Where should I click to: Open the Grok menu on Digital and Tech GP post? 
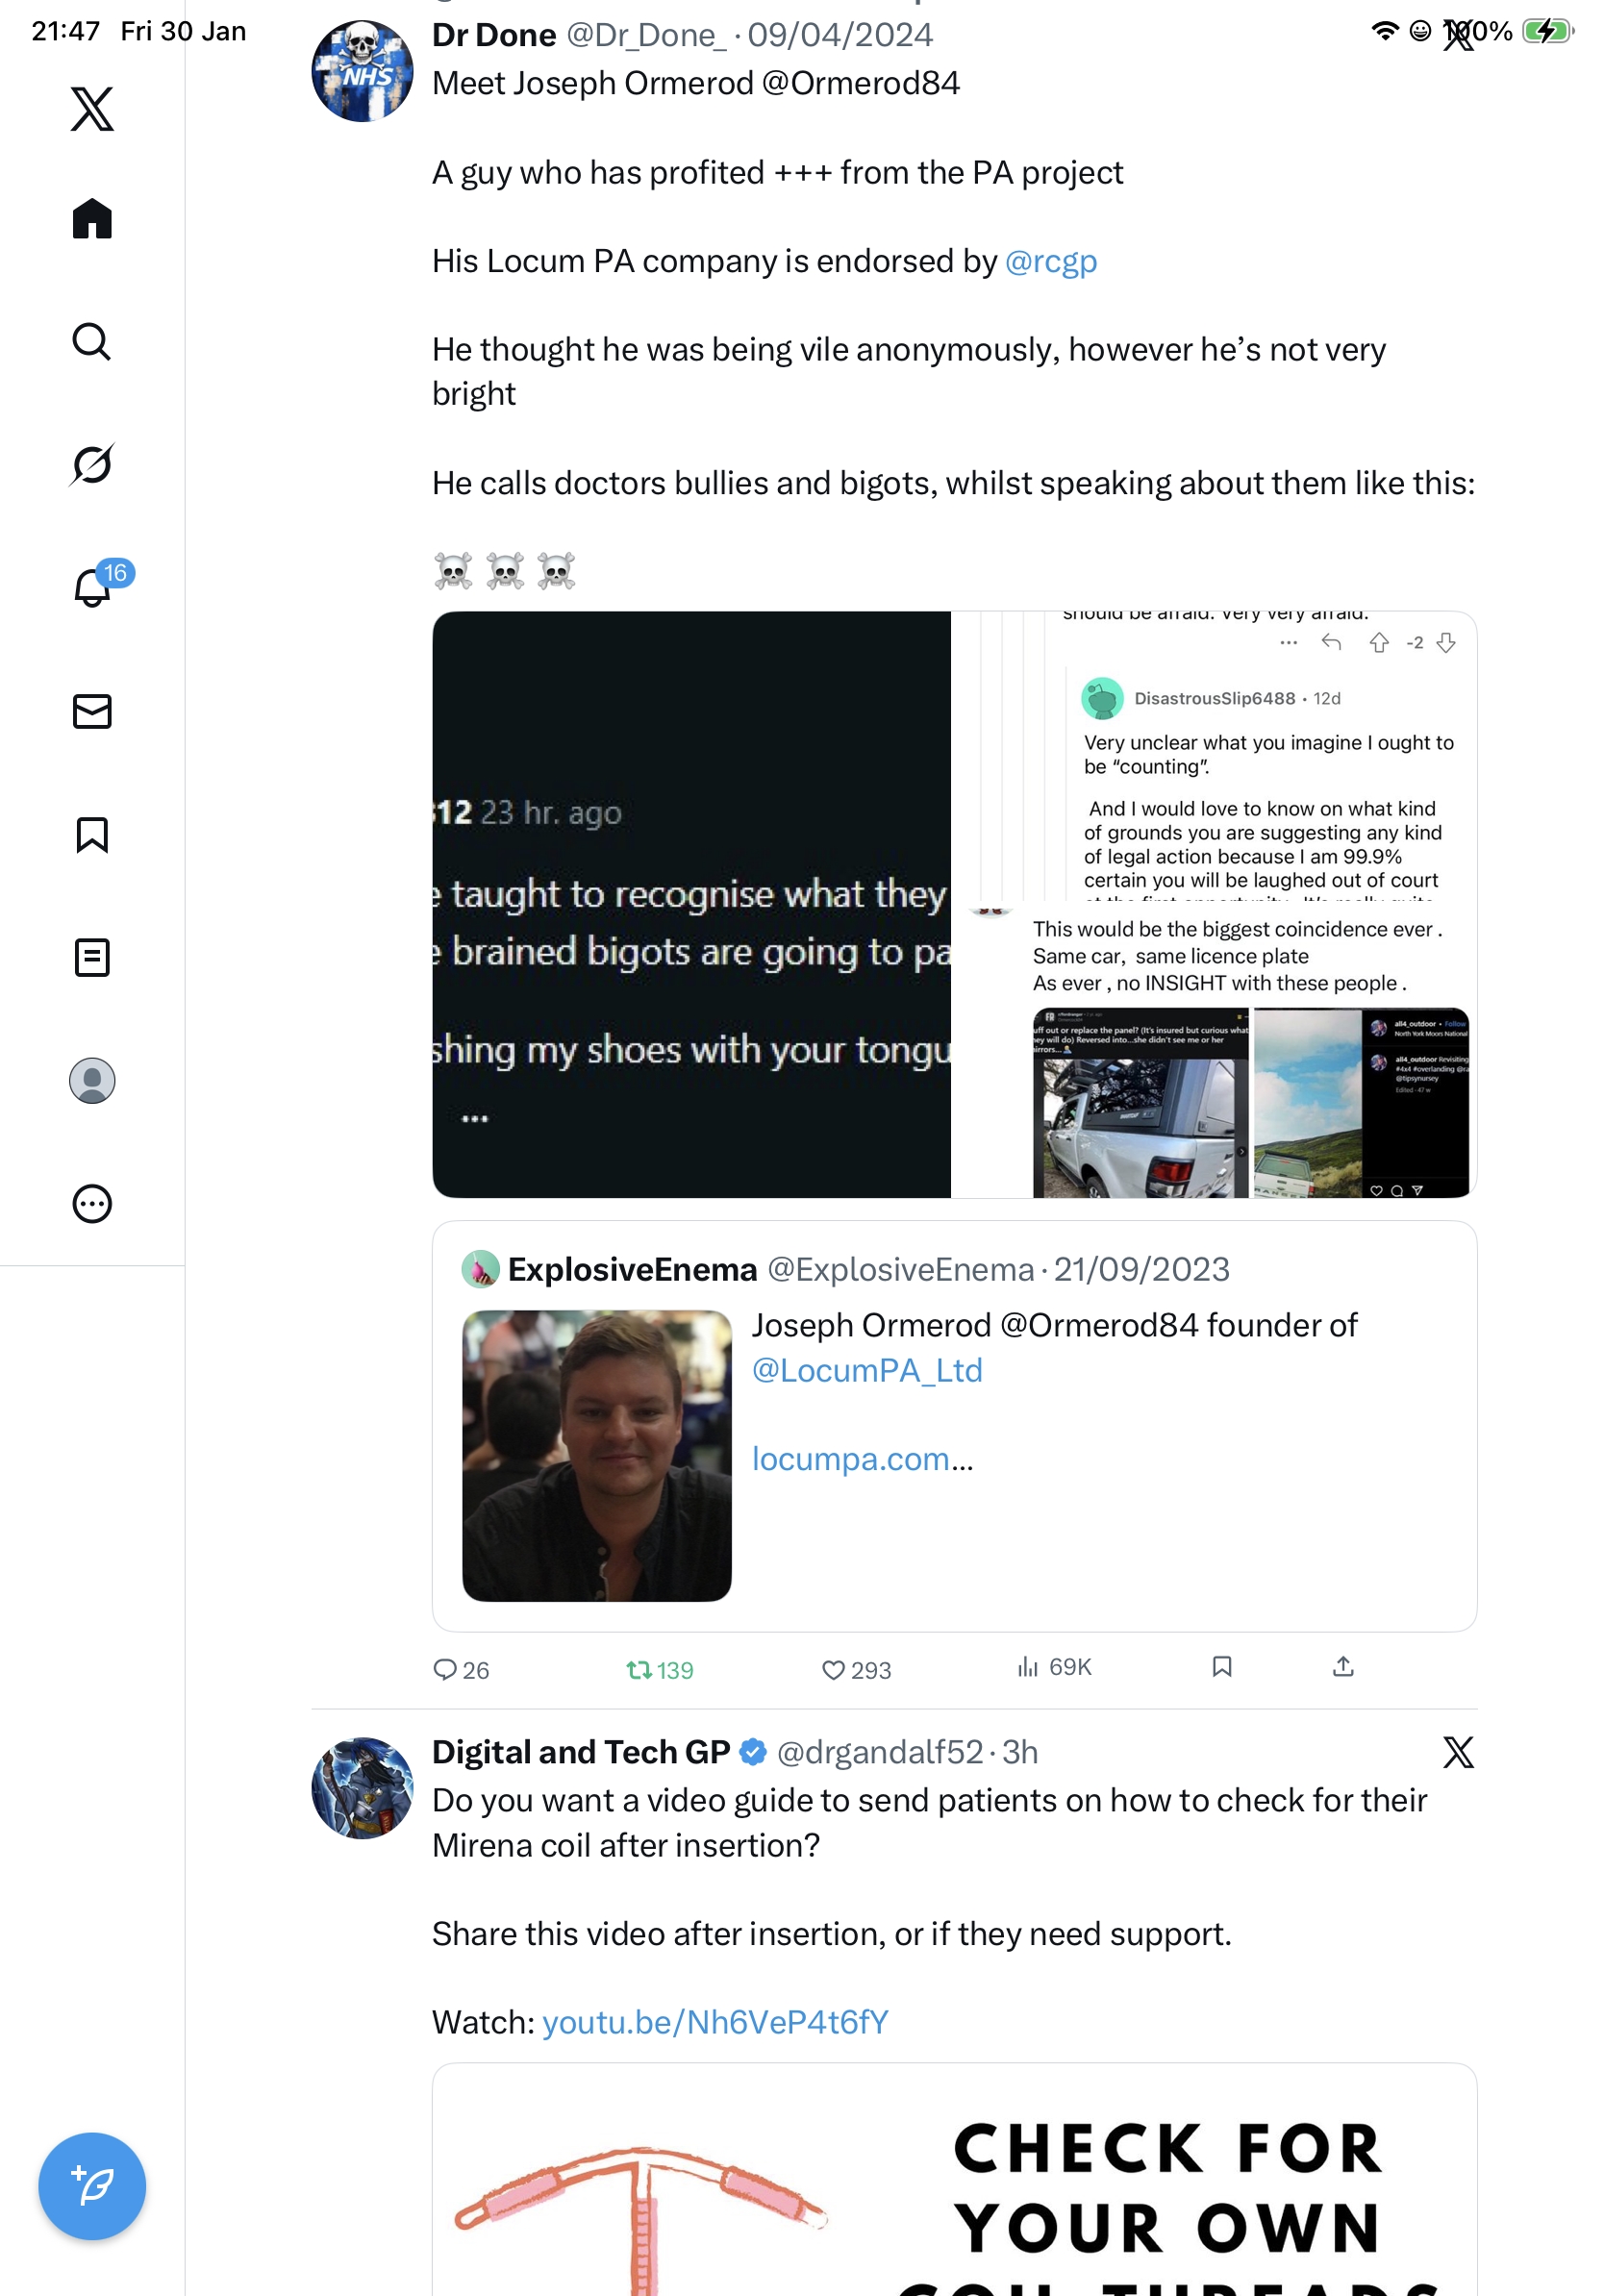click(x=1458, y=1752)
